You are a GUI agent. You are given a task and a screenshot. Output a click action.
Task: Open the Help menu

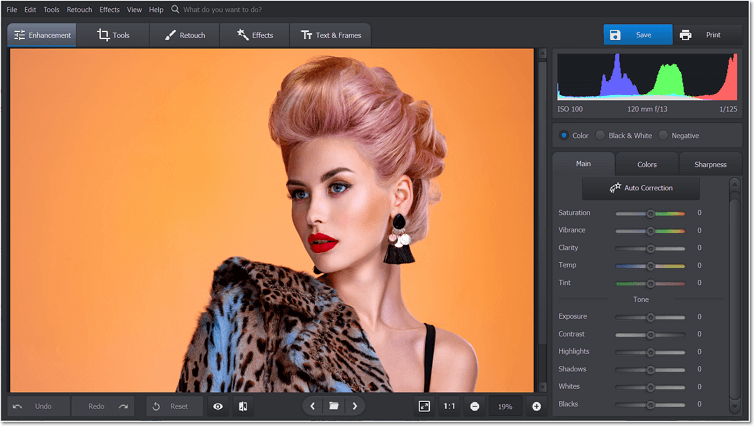(156, 10)
